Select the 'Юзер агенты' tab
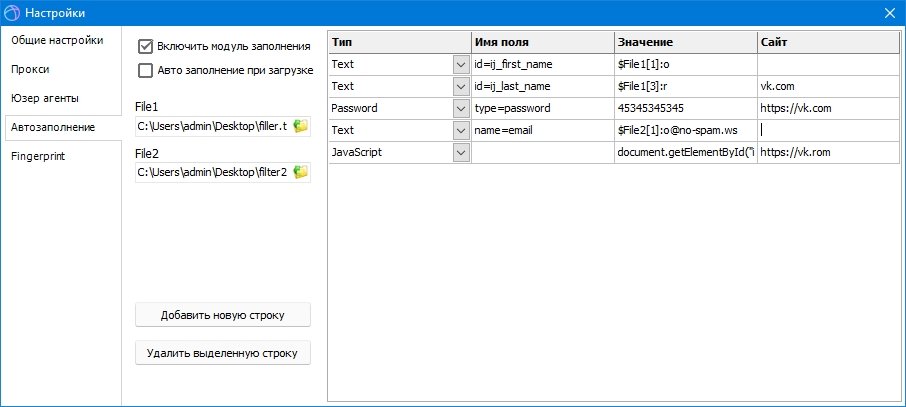Image resolution: width=906 pixels, height=407 pixels. (x=45, y=98)
